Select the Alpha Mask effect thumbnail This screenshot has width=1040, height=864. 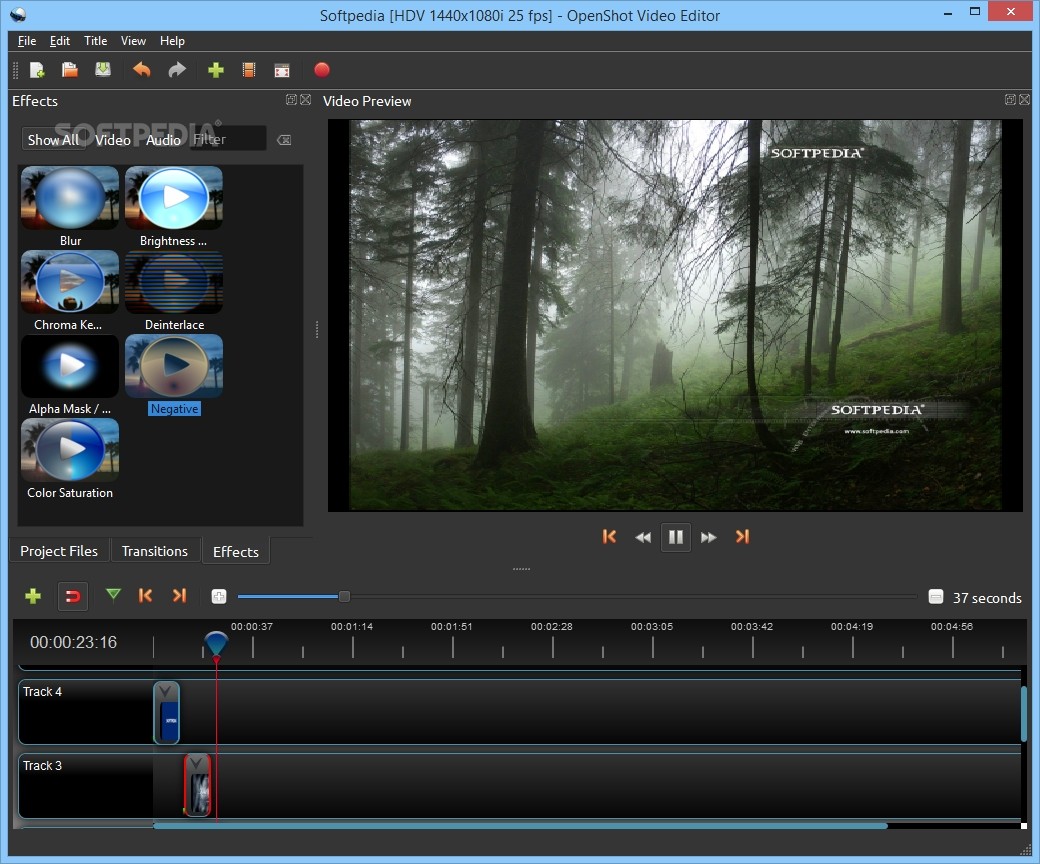pyautogui.click(x=70, y=365)
